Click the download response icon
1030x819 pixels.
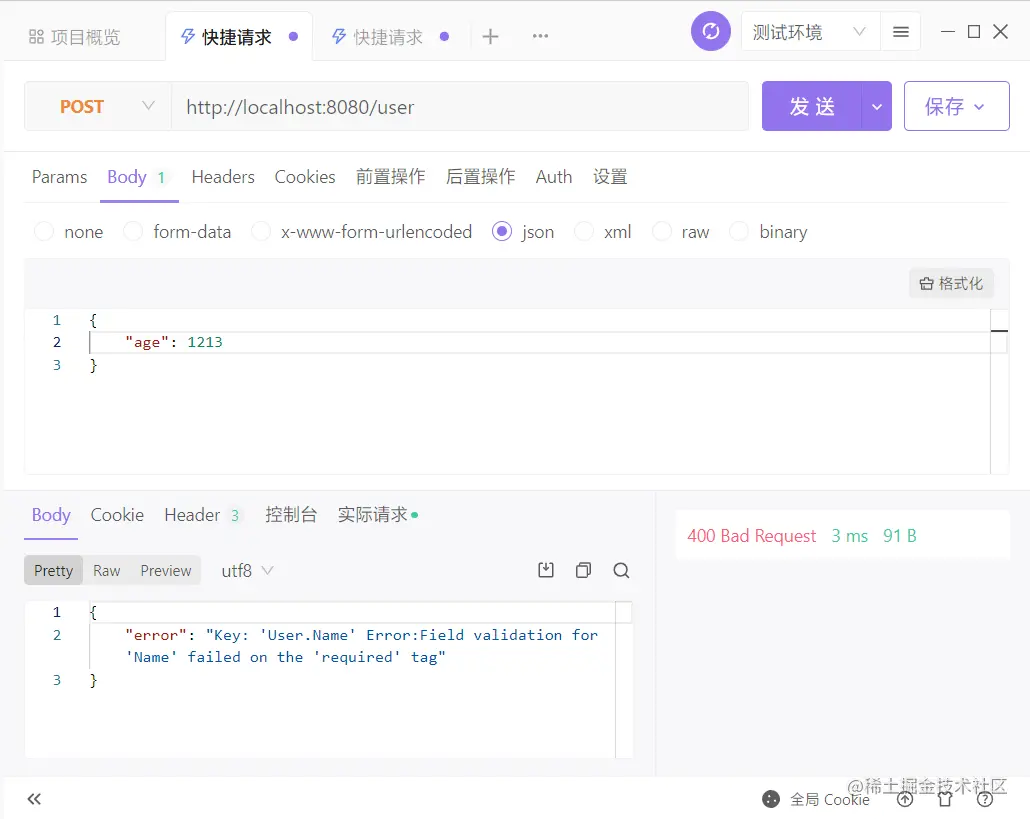coord(546,570)
